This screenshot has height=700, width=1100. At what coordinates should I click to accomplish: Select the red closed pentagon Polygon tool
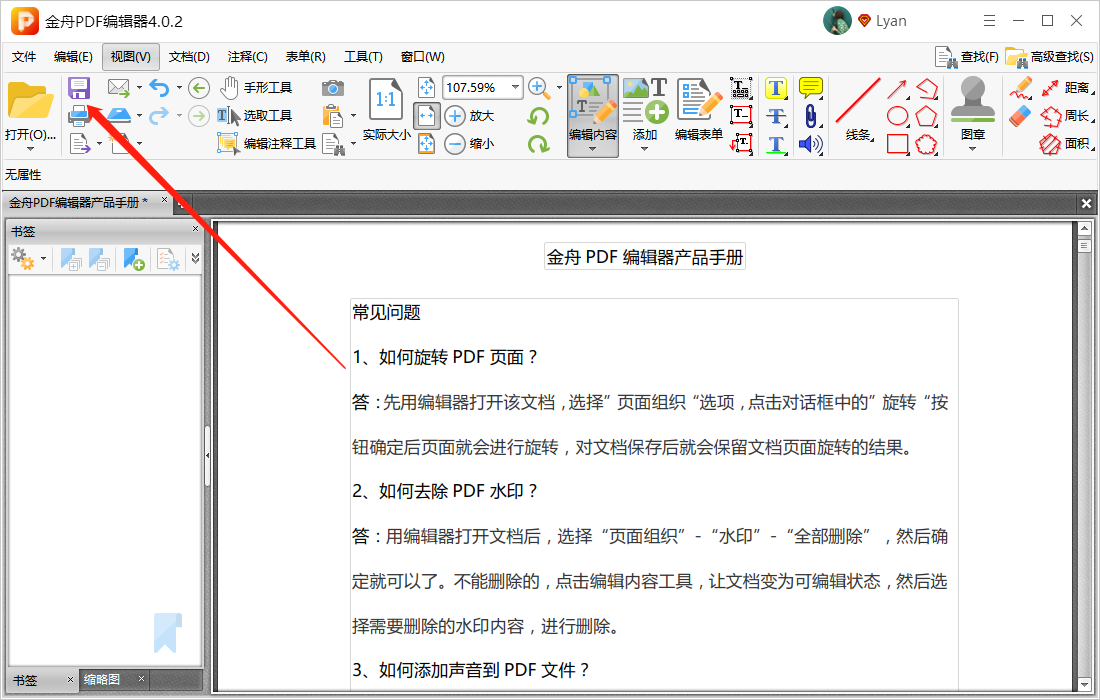926,116
